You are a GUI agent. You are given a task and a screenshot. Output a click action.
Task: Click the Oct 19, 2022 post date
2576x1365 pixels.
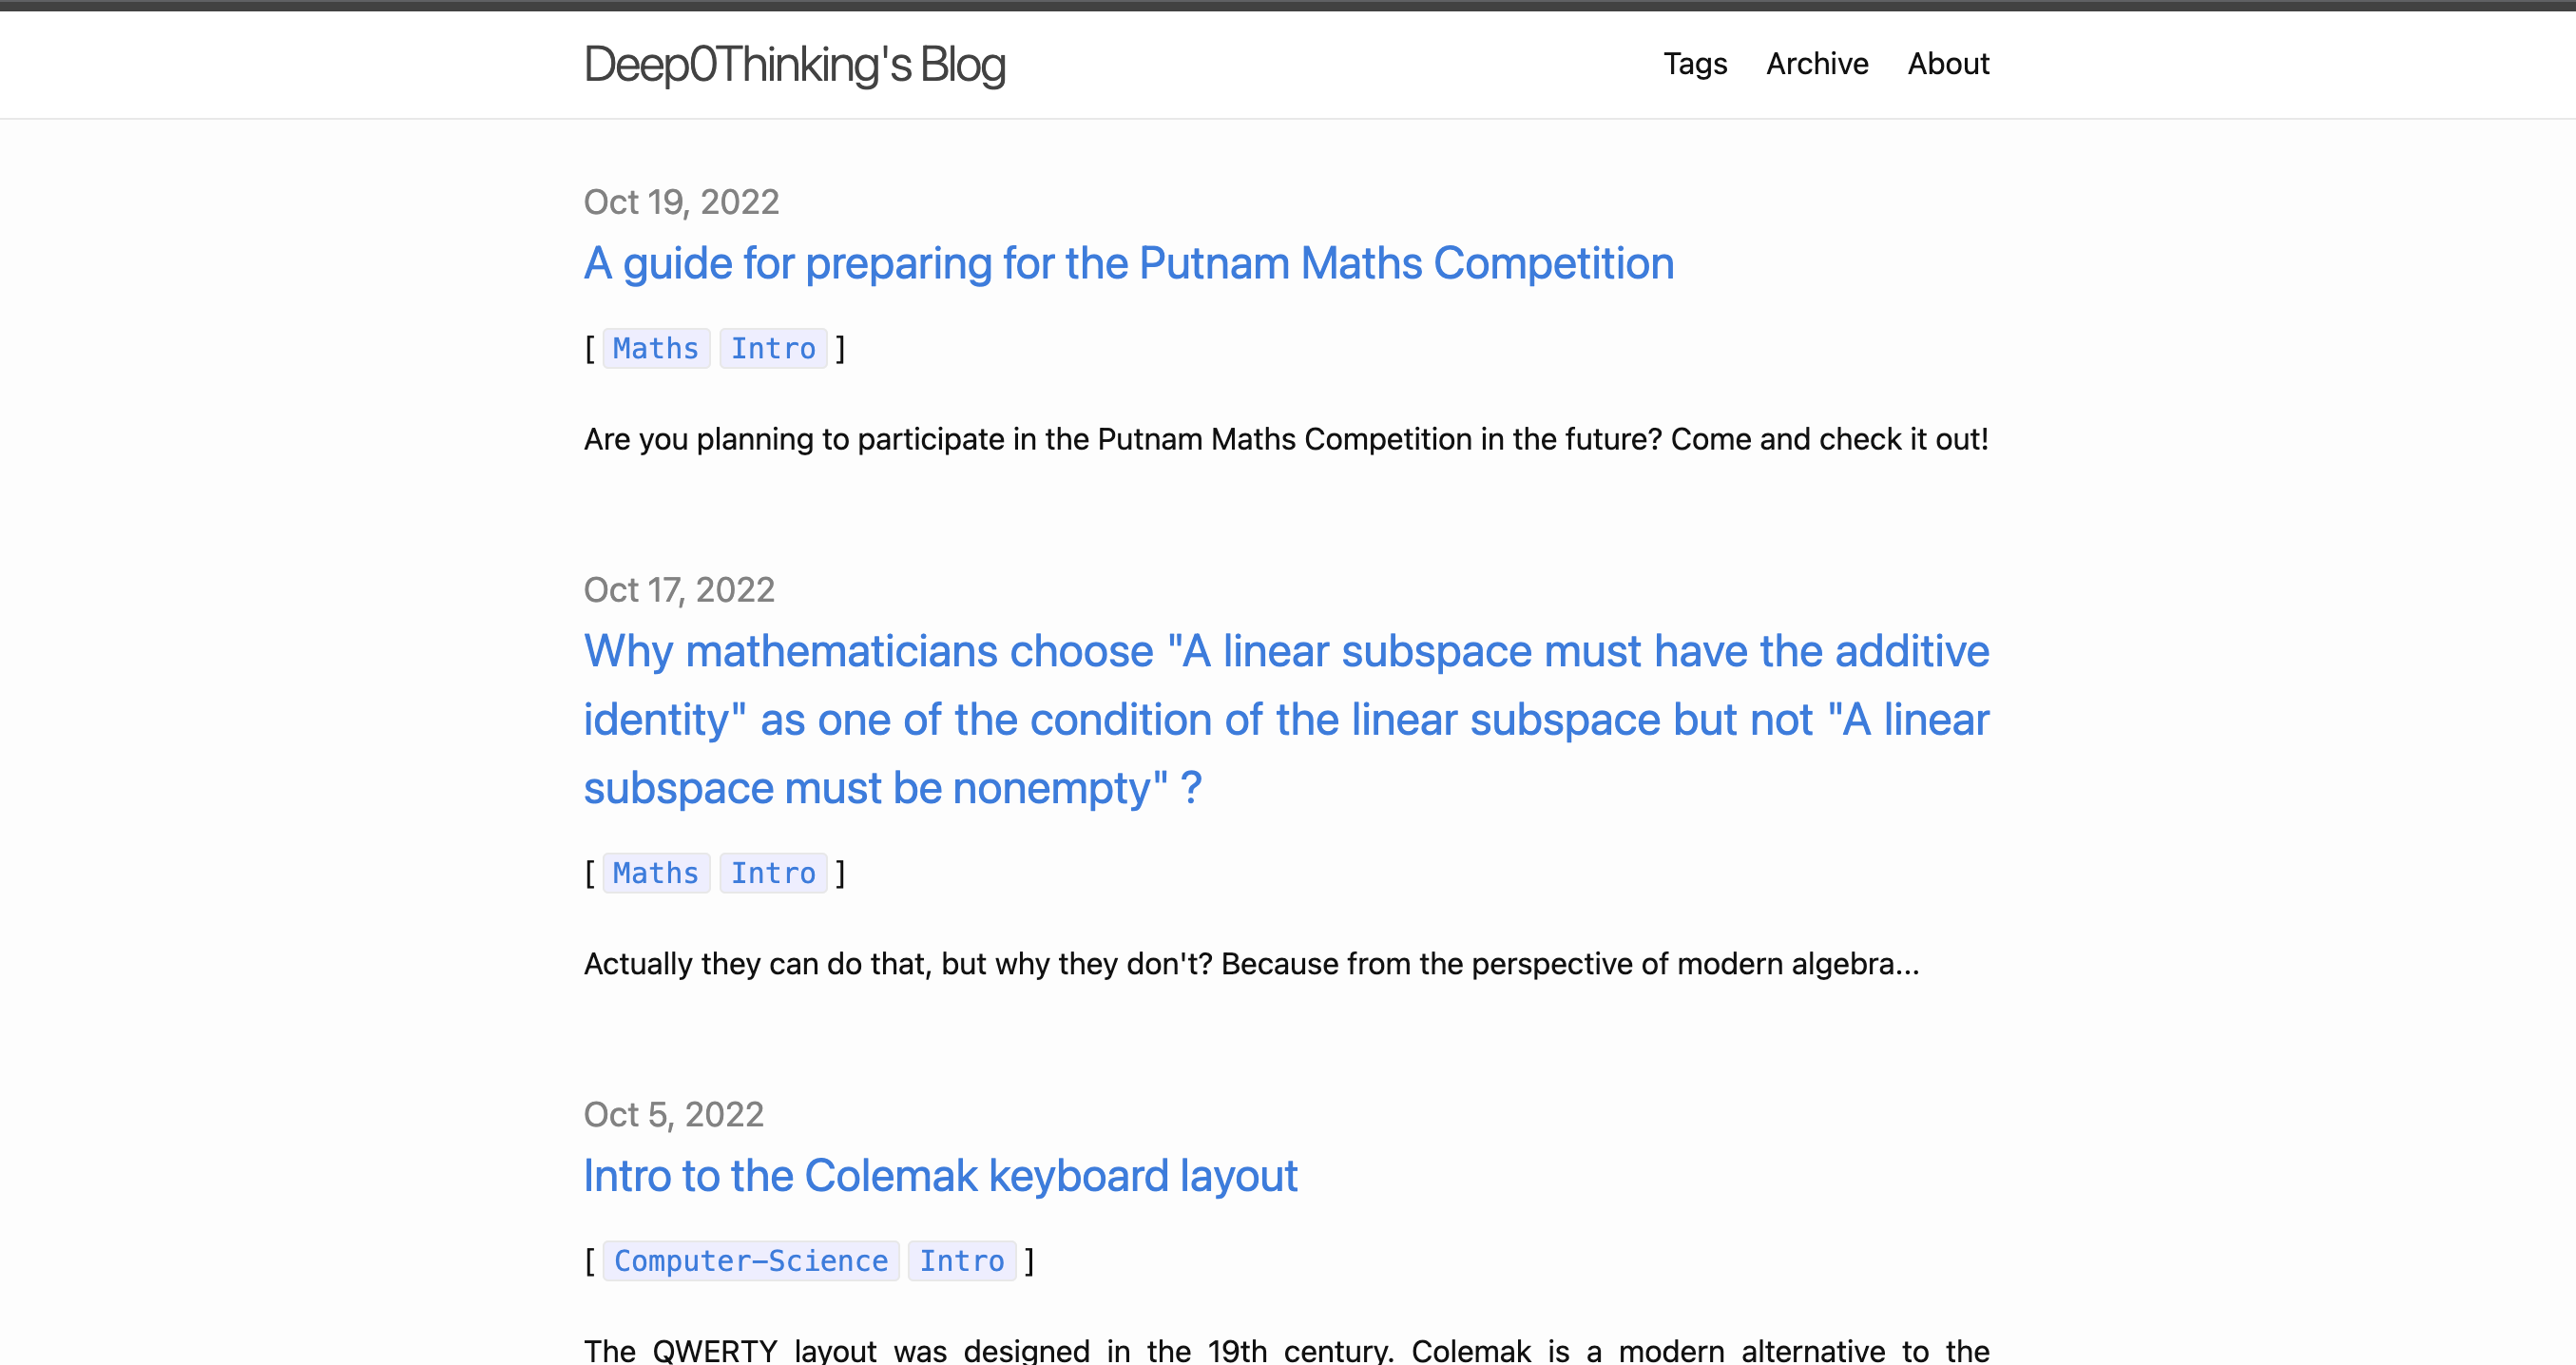pos(681,202)
